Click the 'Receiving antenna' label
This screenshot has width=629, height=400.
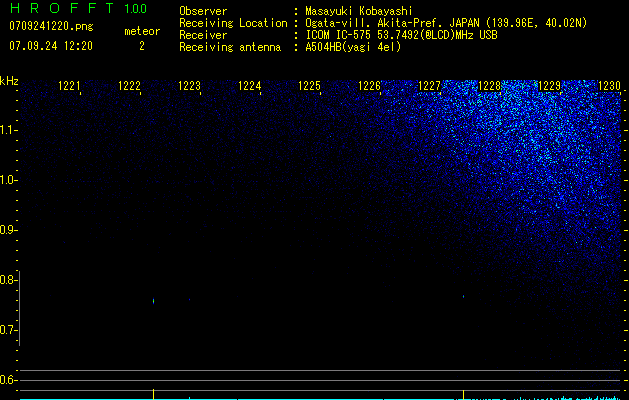point(230,47)
